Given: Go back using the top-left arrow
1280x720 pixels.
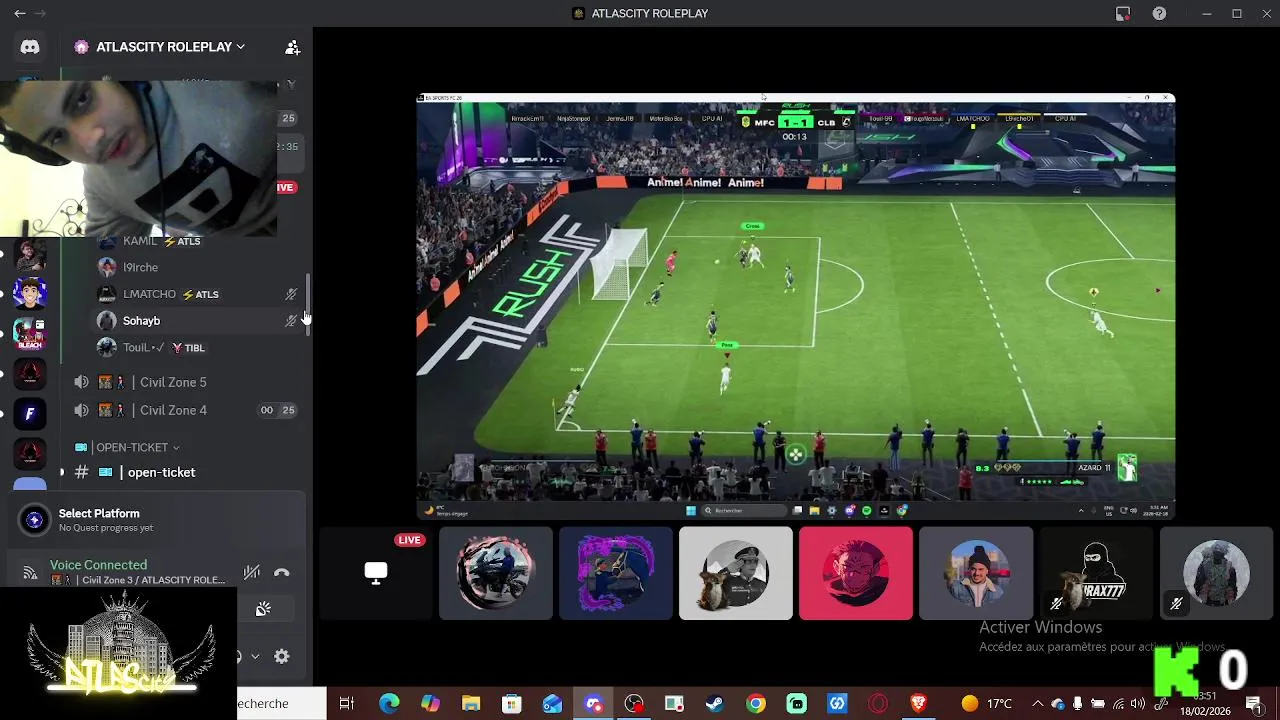Looking at the screenshot, I should (19, 13).
